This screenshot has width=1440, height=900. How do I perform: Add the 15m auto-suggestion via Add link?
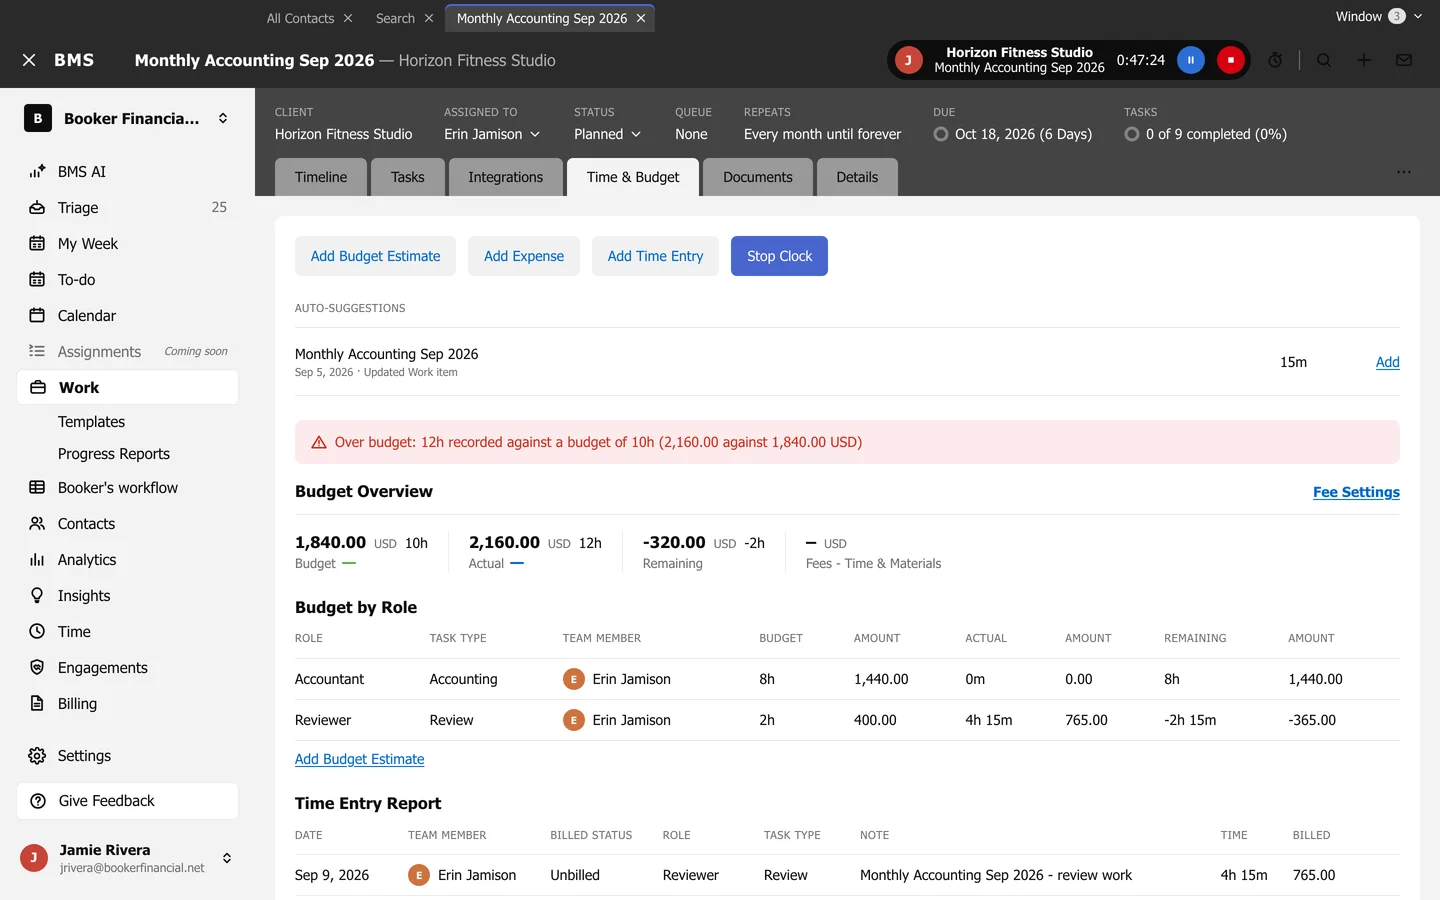(x=1387, y=362)
